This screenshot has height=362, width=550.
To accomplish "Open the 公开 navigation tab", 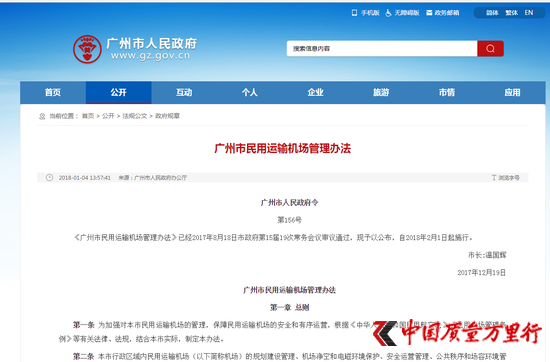I will (x=119, y=93).
